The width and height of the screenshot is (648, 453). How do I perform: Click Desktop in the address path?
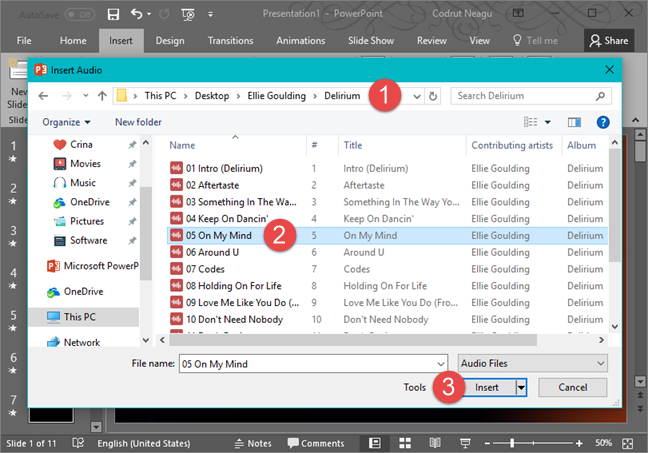tap(212, 96)
